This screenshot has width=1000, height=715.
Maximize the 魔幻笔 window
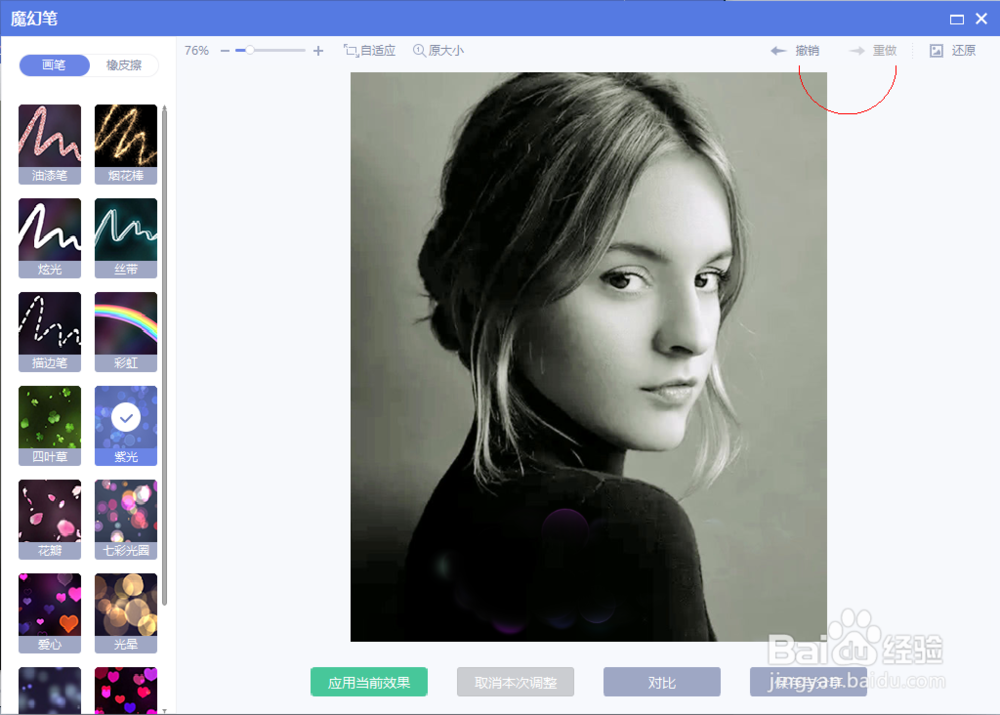[957, 19]
